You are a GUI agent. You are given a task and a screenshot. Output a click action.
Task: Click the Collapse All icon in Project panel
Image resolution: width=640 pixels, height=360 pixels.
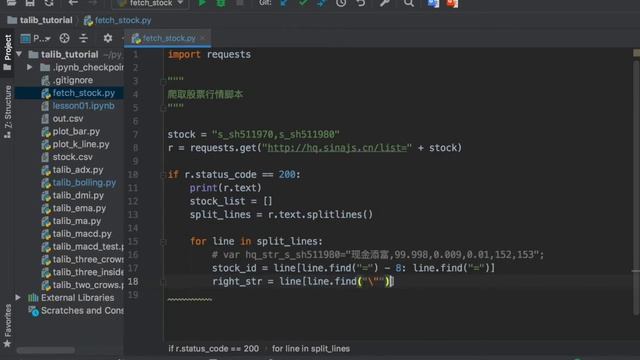83,38
